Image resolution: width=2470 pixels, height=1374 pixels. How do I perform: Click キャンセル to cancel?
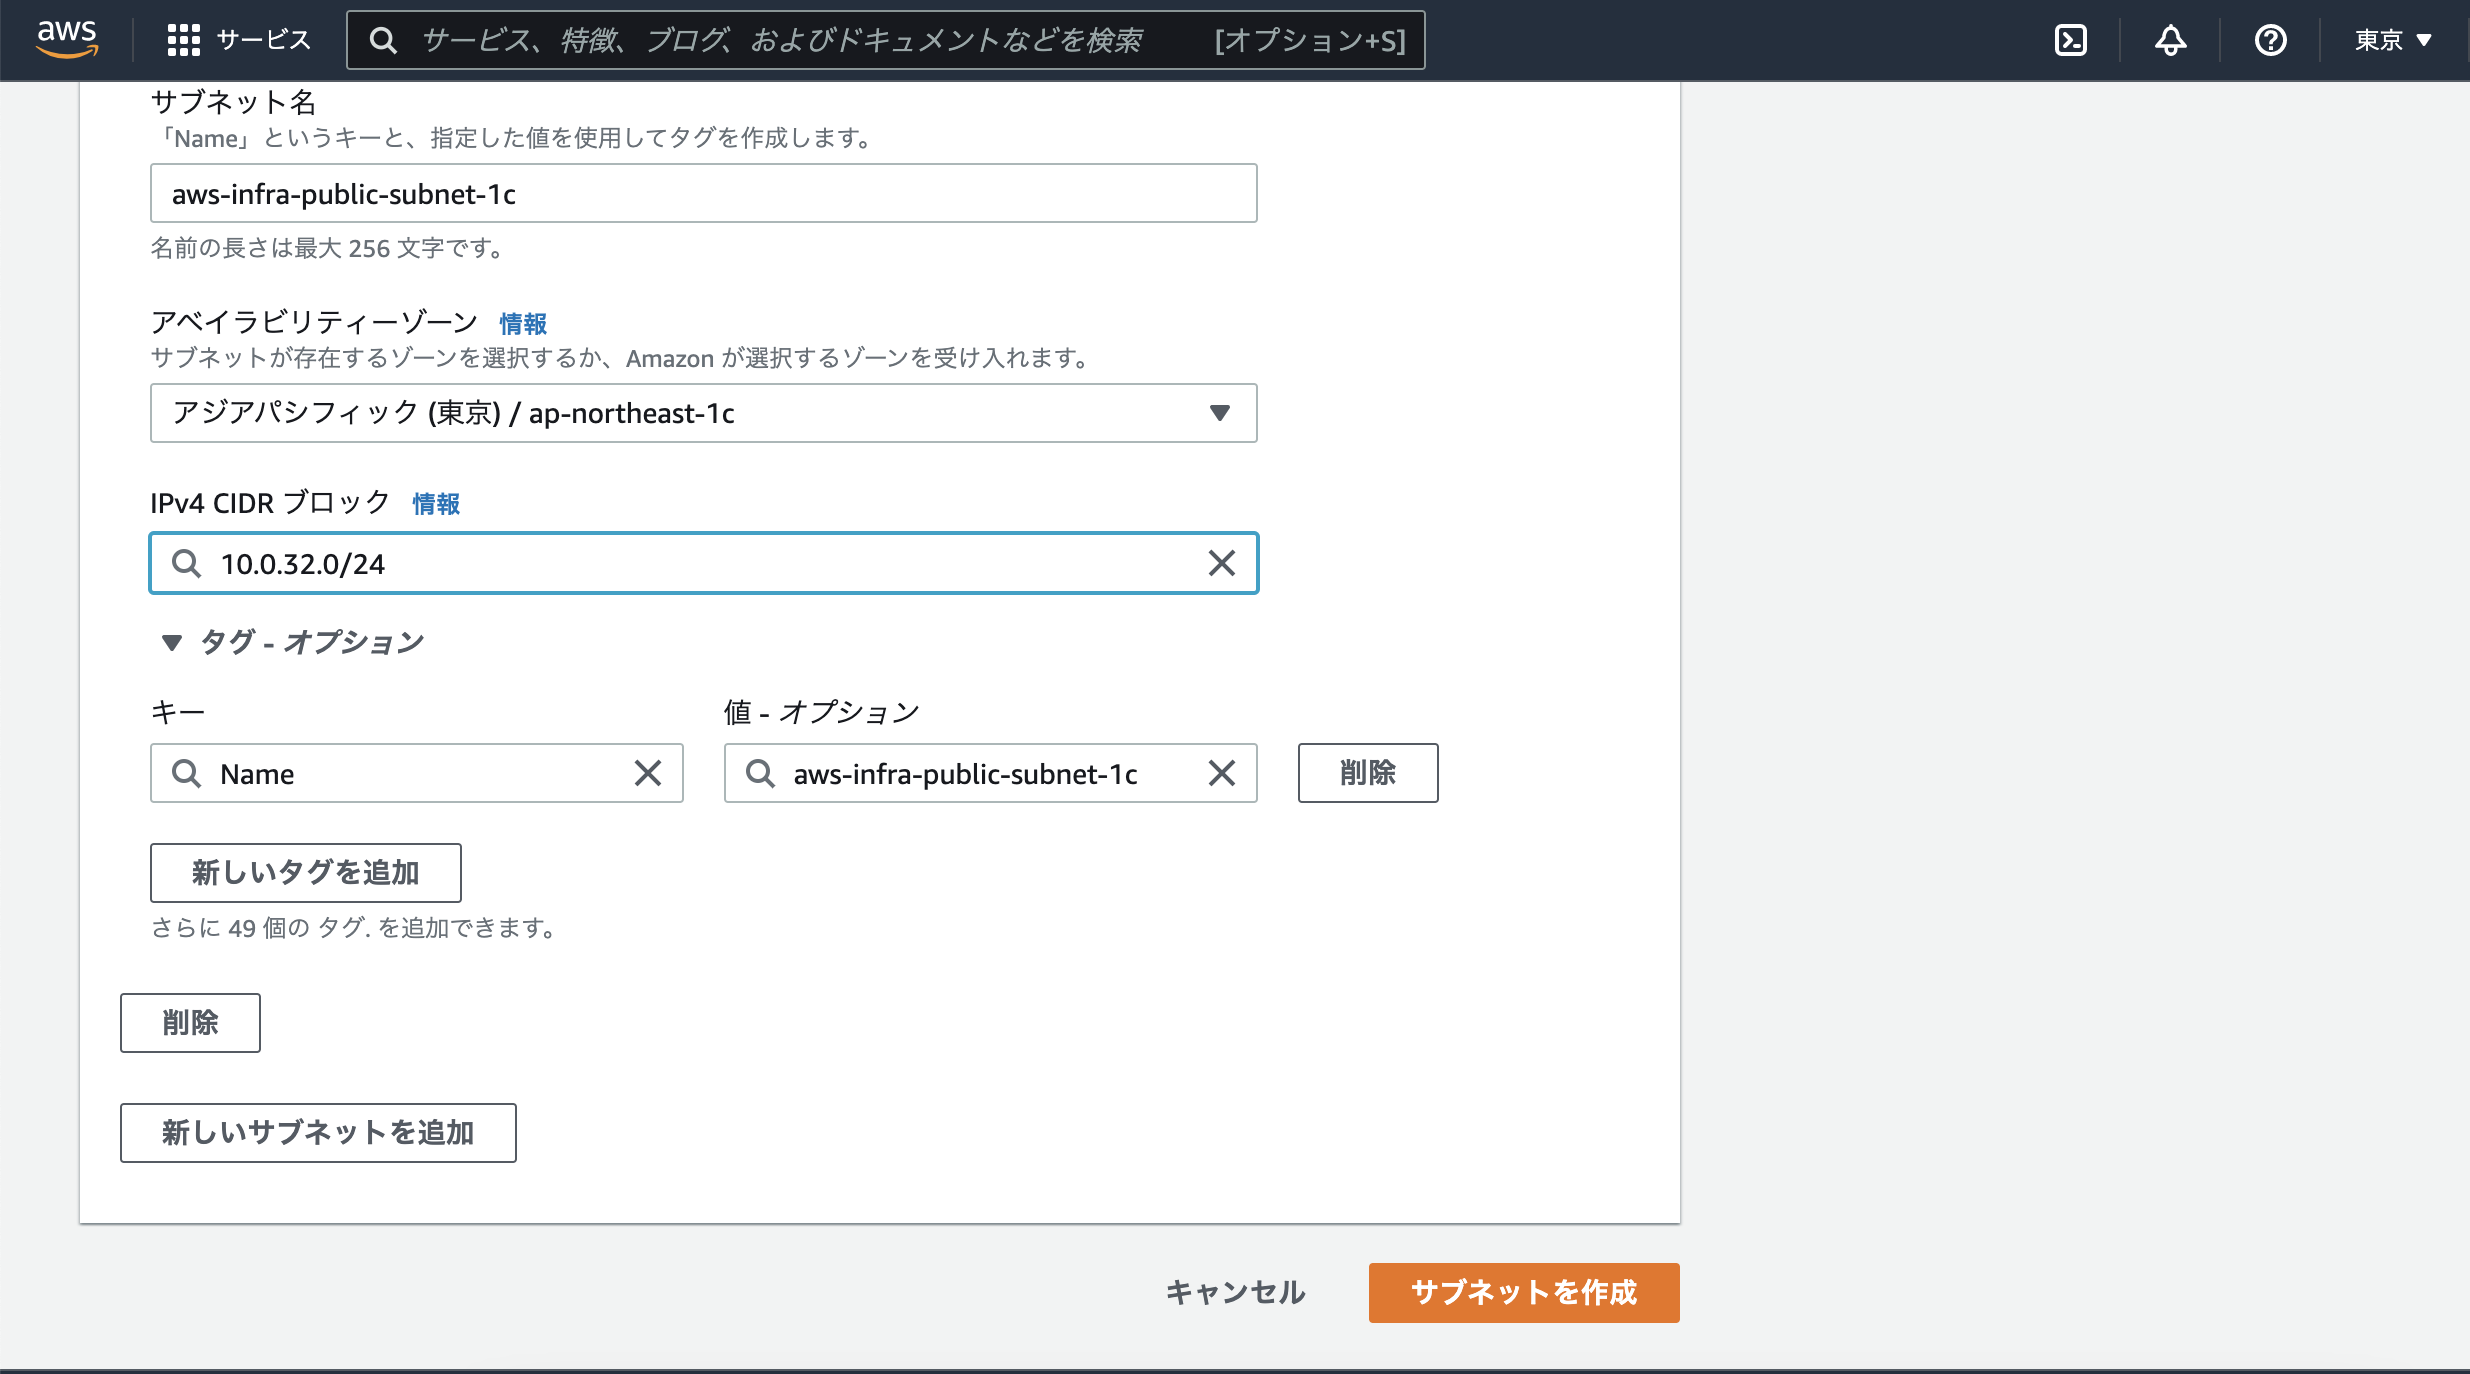click(x=1235, y=1292)
